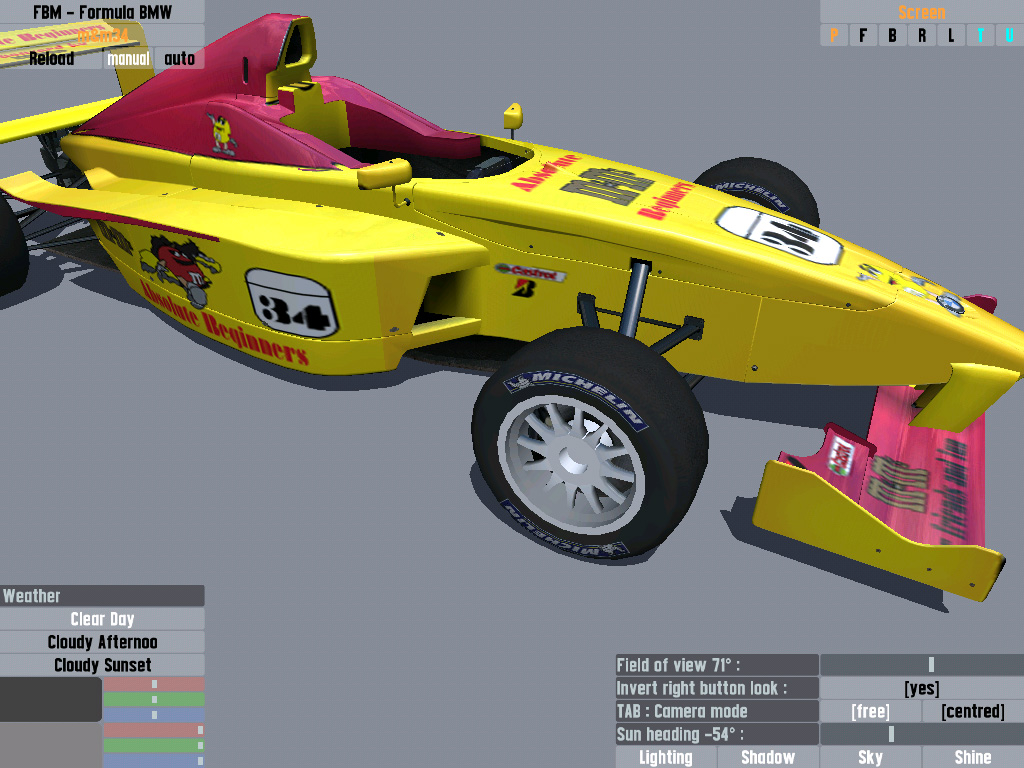
Task: Adjust the lower red color slider
Action: [154, 730]
